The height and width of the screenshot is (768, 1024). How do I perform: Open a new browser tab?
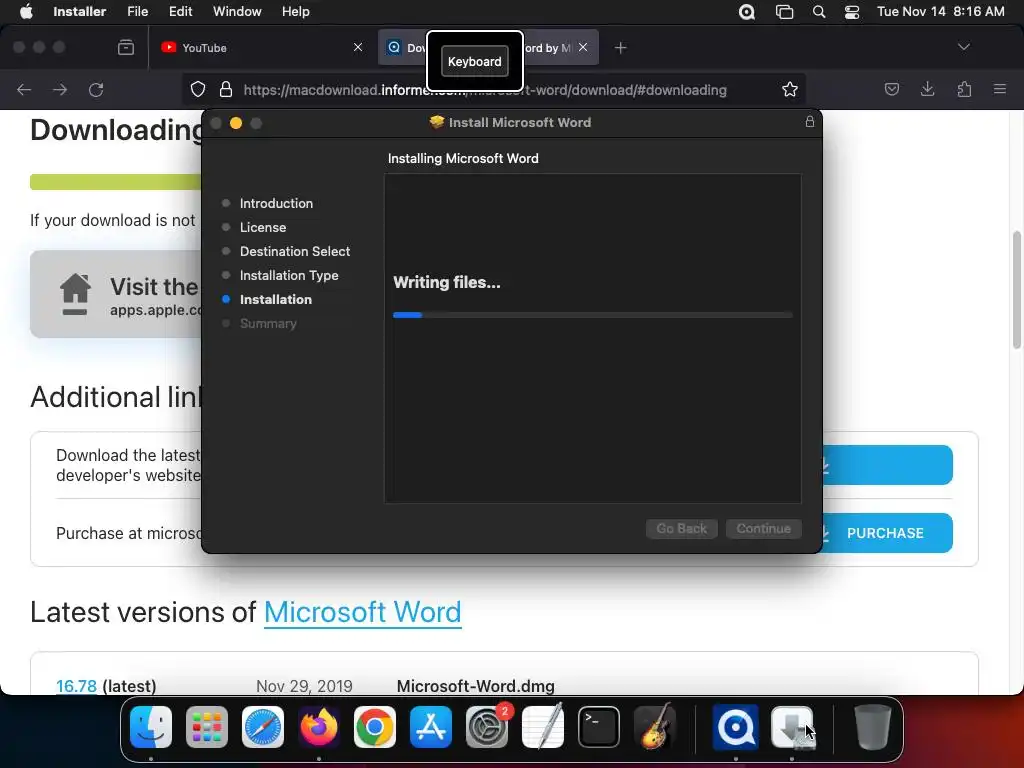click(620, 48)
